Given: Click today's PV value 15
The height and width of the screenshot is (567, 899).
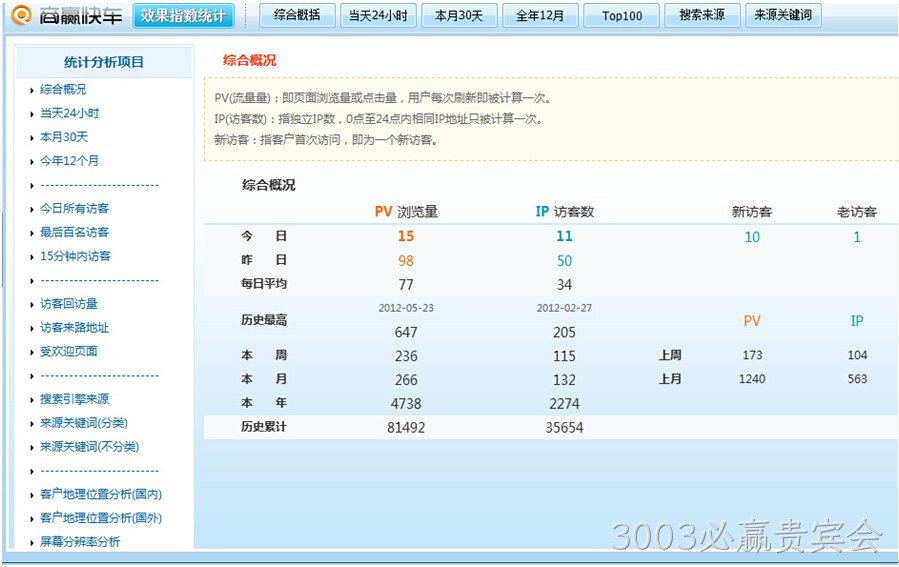Looking at the screenshot, I should [406, 236].
